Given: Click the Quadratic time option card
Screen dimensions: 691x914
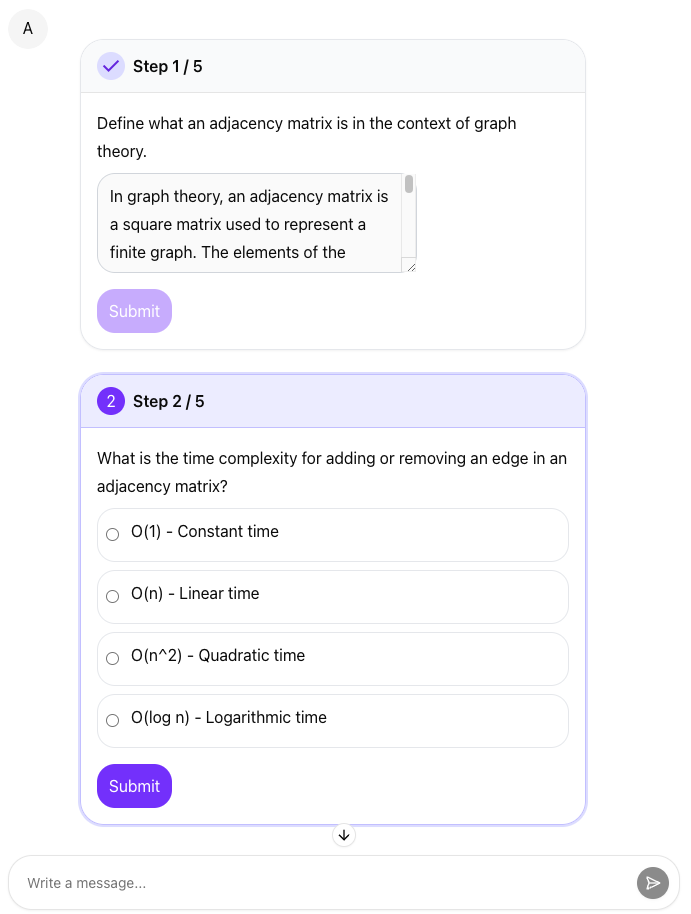Looking at the screenshot, I should pyautogui.click(x=333, y=659).
